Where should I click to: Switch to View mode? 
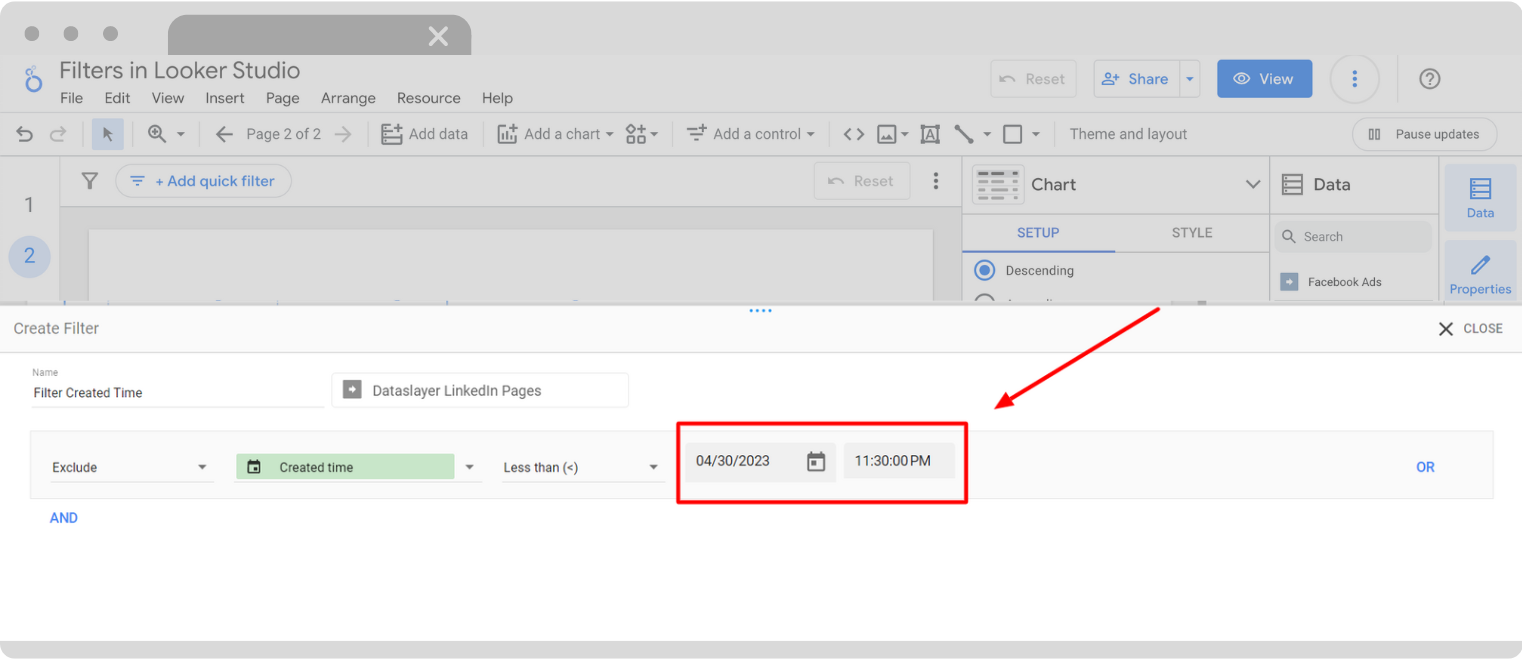pos(1264,78)
